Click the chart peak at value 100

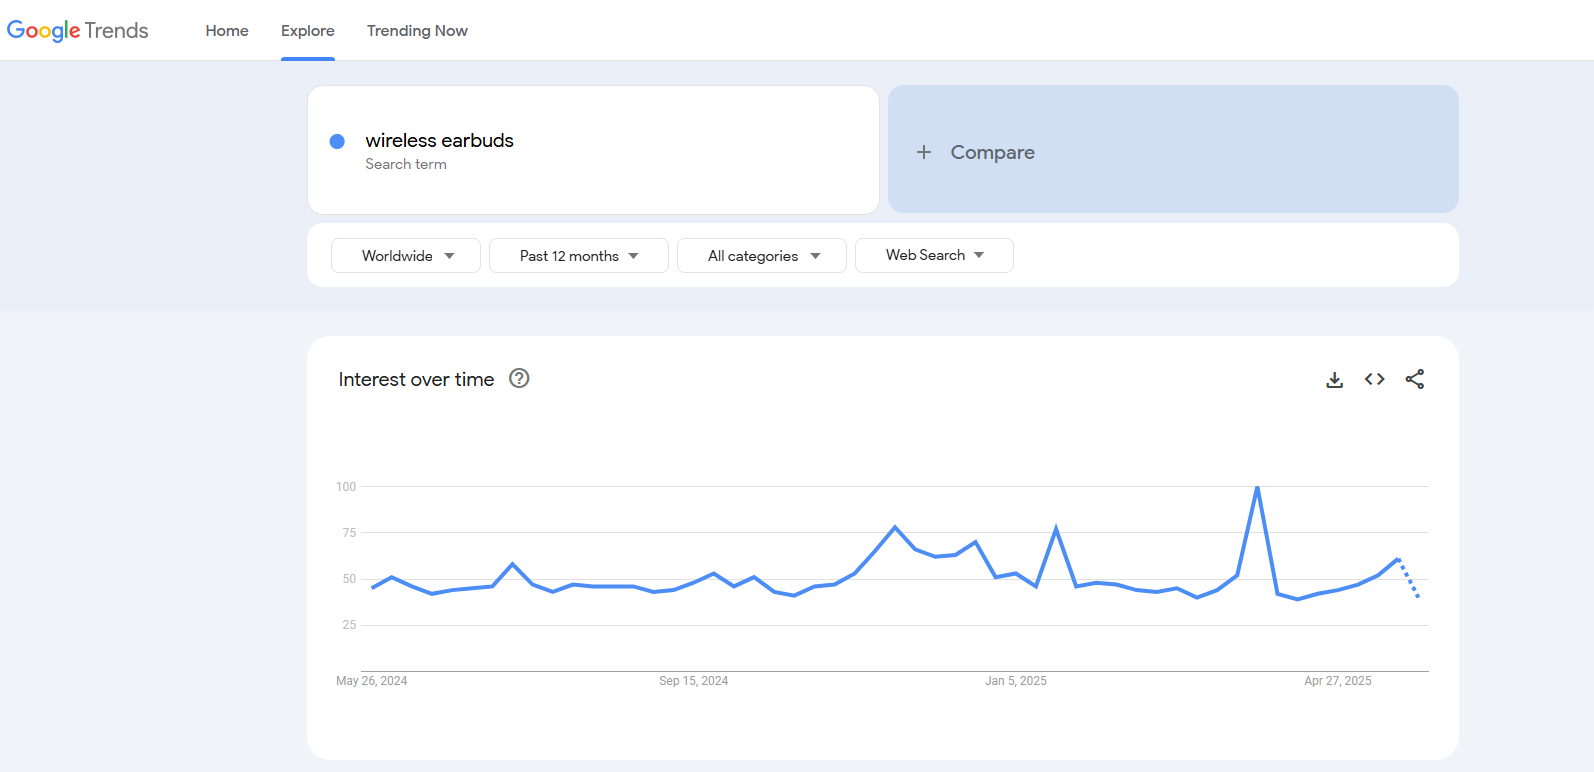(1257, 487)
